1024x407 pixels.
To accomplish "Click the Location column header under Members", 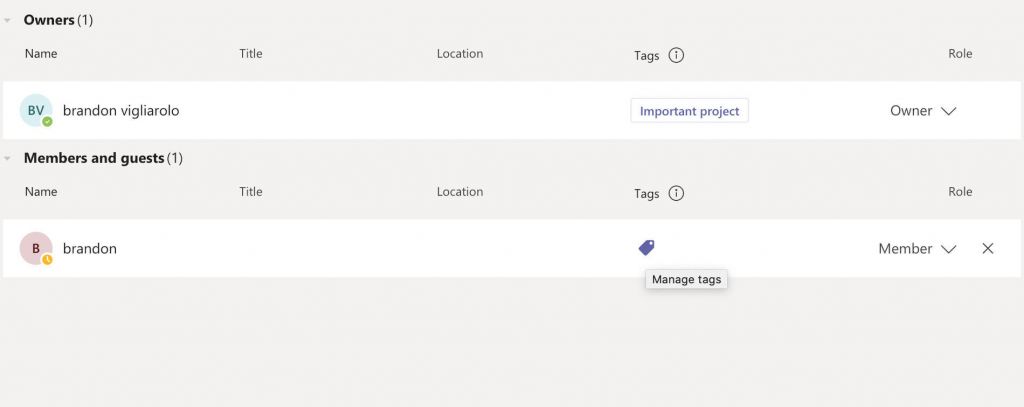I will pyautogui.click(x=460, y=192).
